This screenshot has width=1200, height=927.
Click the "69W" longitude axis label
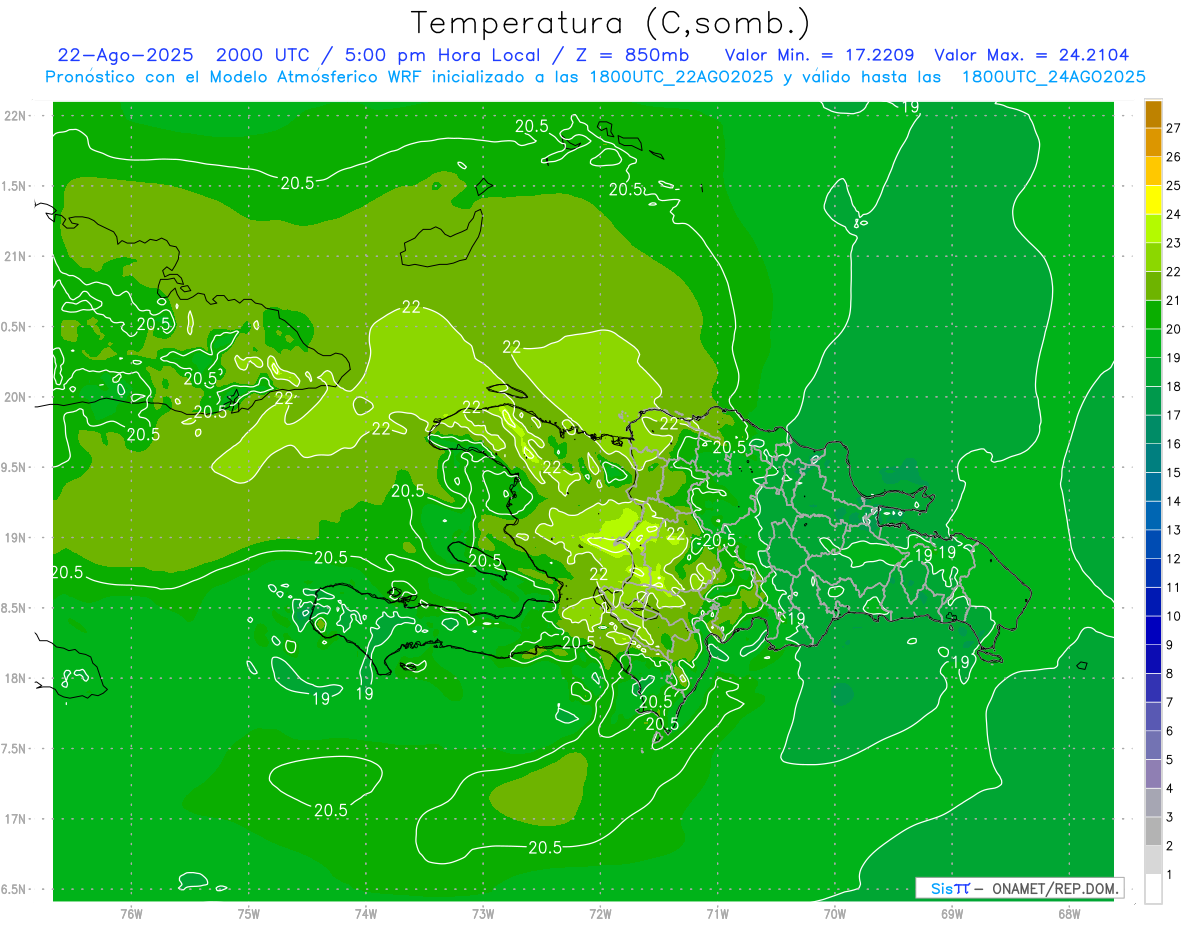[952, 914]
